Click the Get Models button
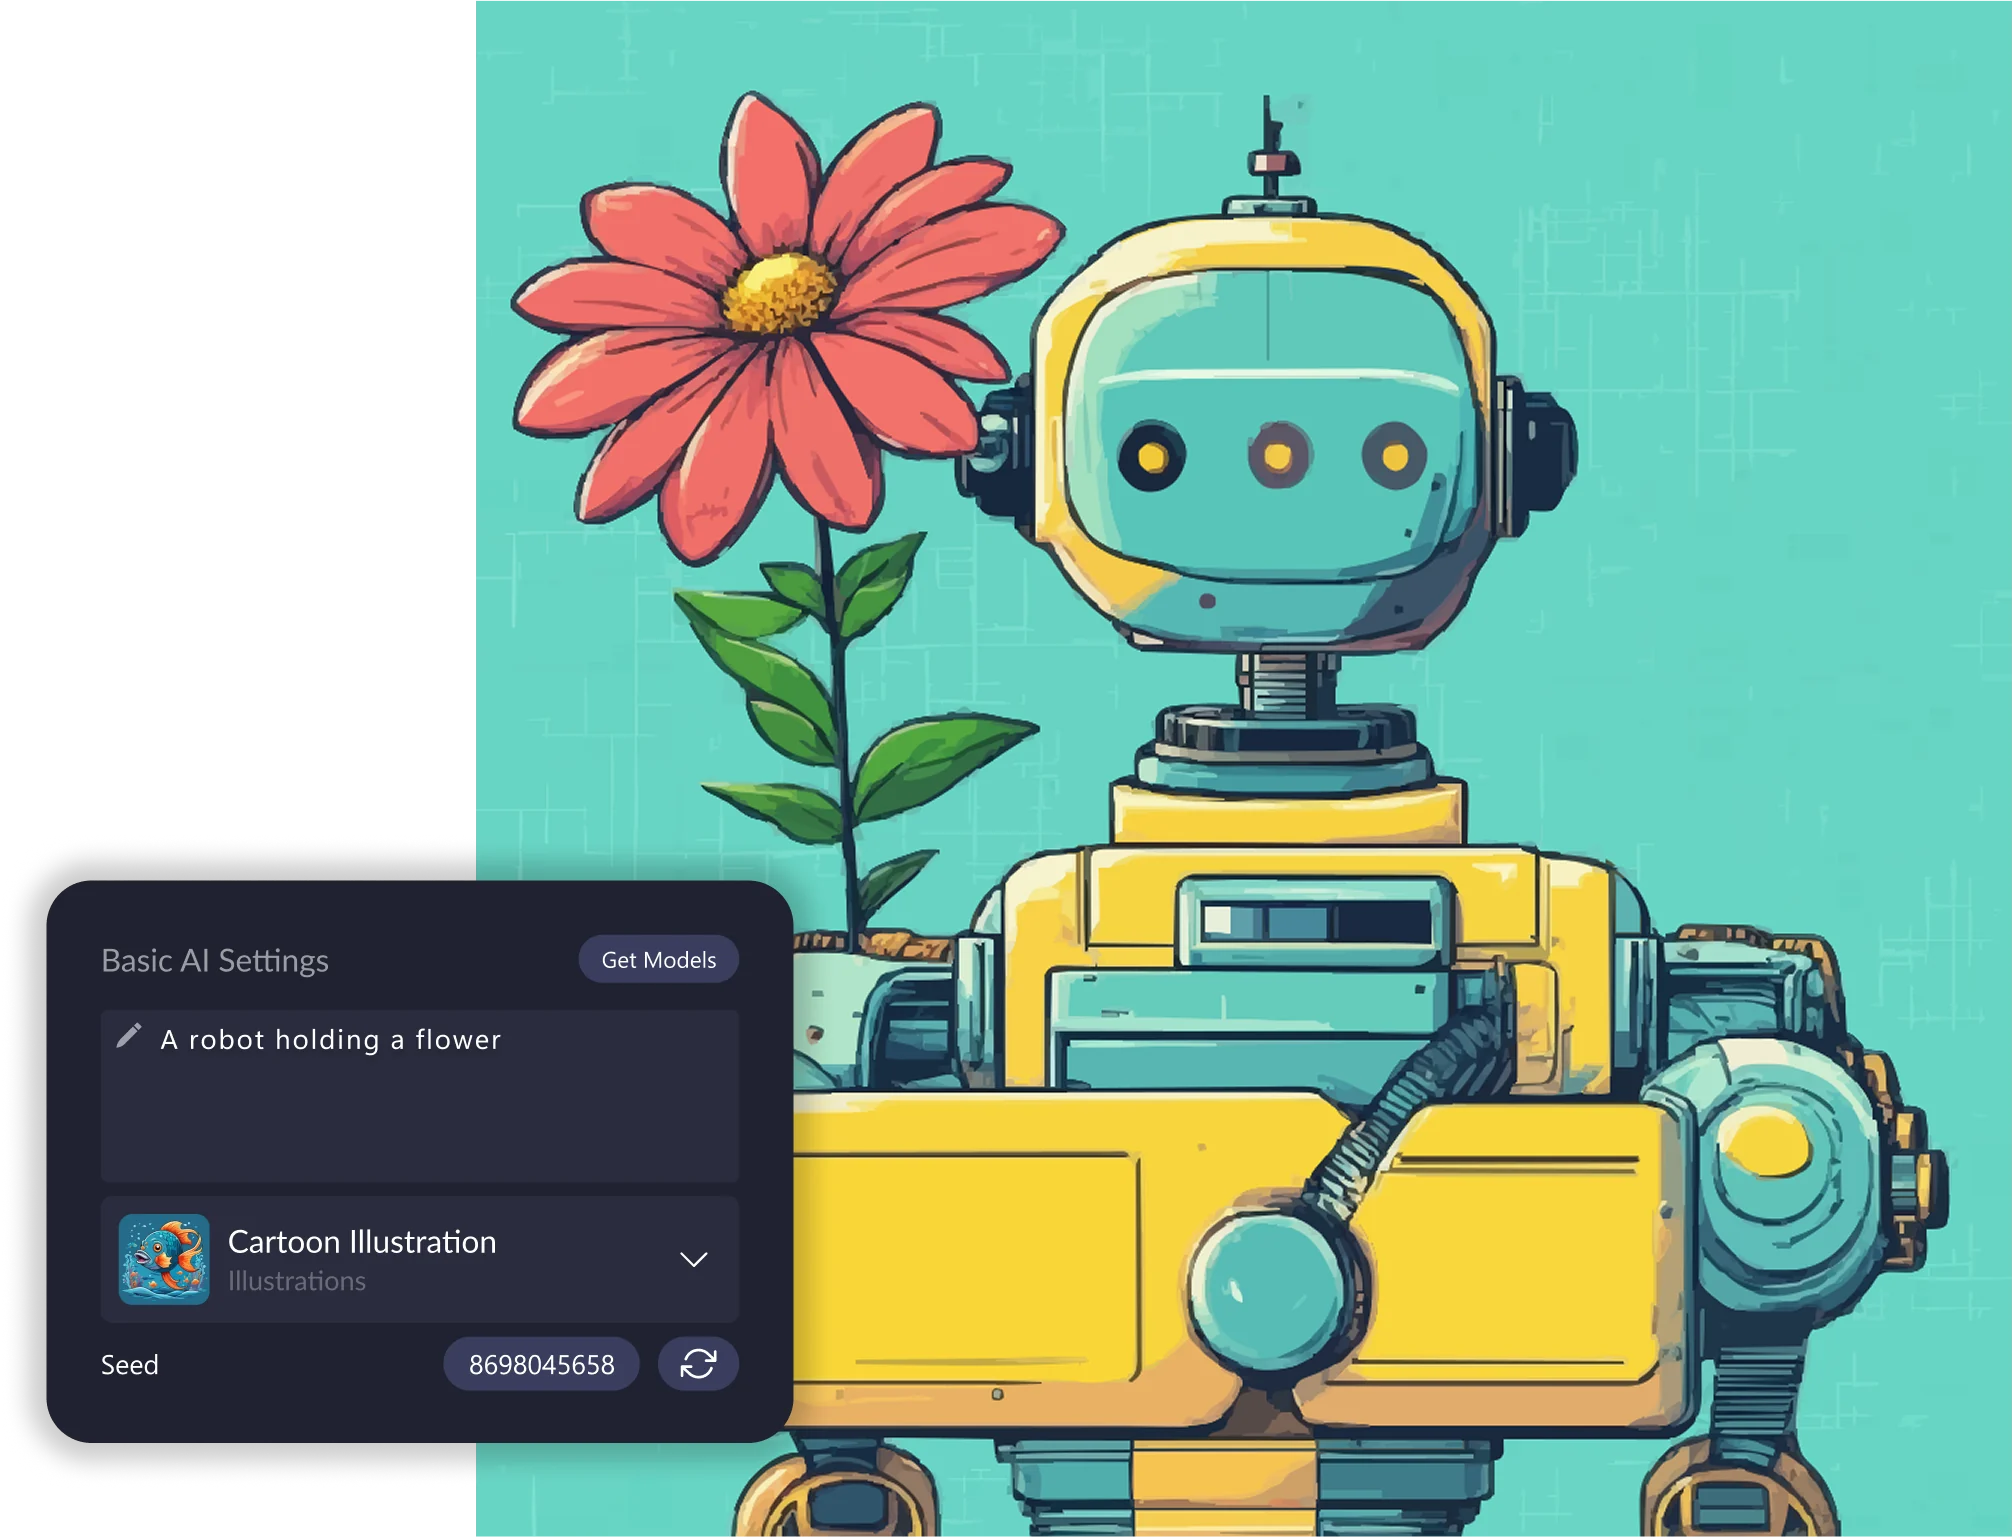This screenshot has height=1538, width=2013. tap(658, 960)
